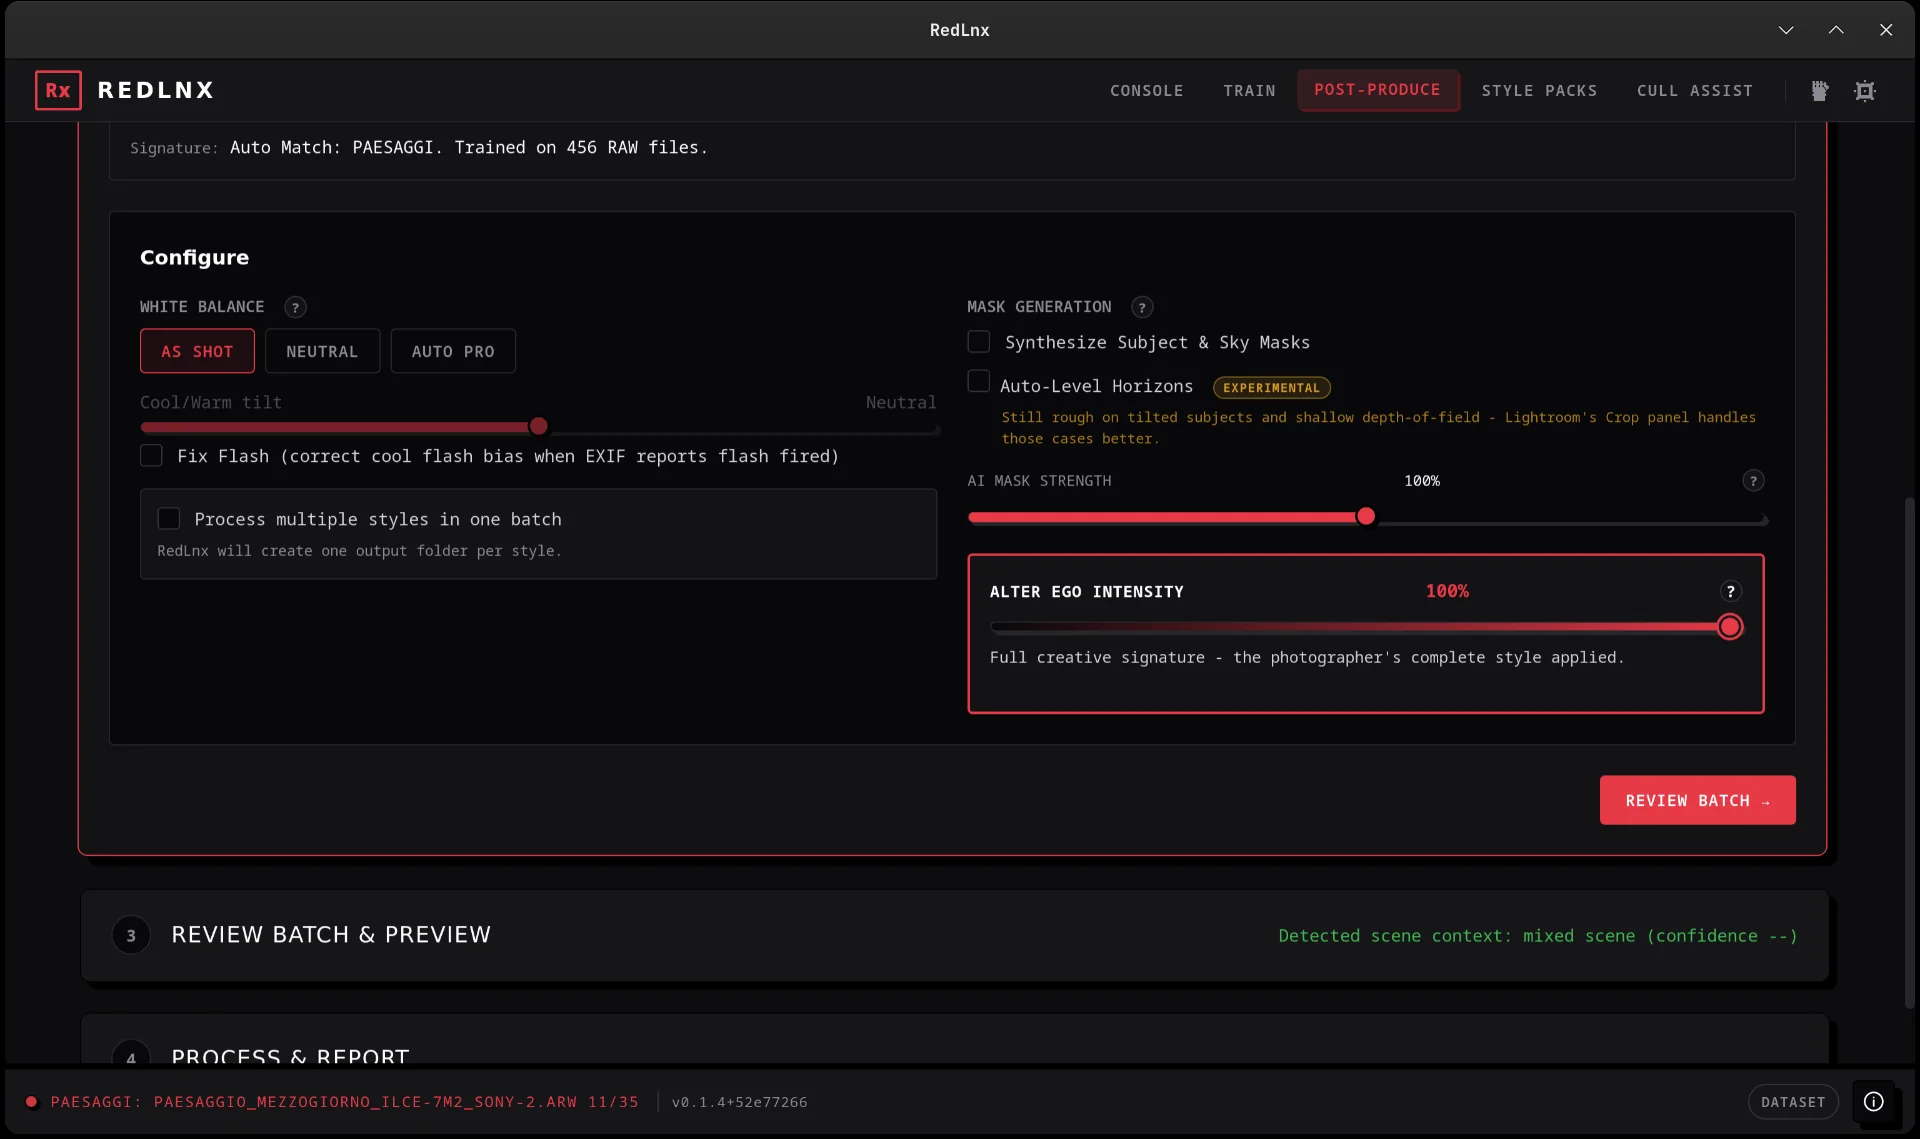Screen dimensions: 1920x1139
Task: Click the REDLNX wordmark
Action: pyautogui.click(x=156, y=90)
